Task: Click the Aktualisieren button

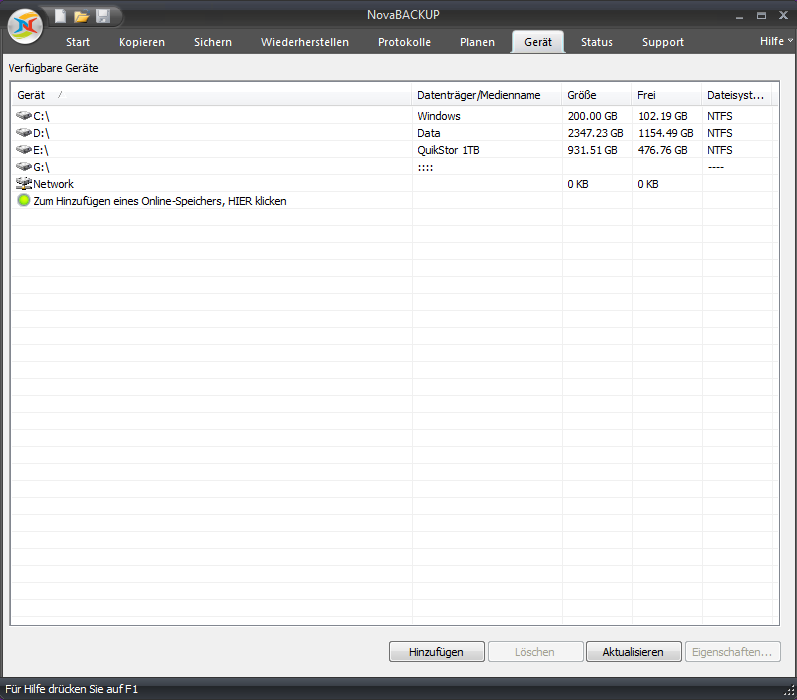Action: (633, 652)
